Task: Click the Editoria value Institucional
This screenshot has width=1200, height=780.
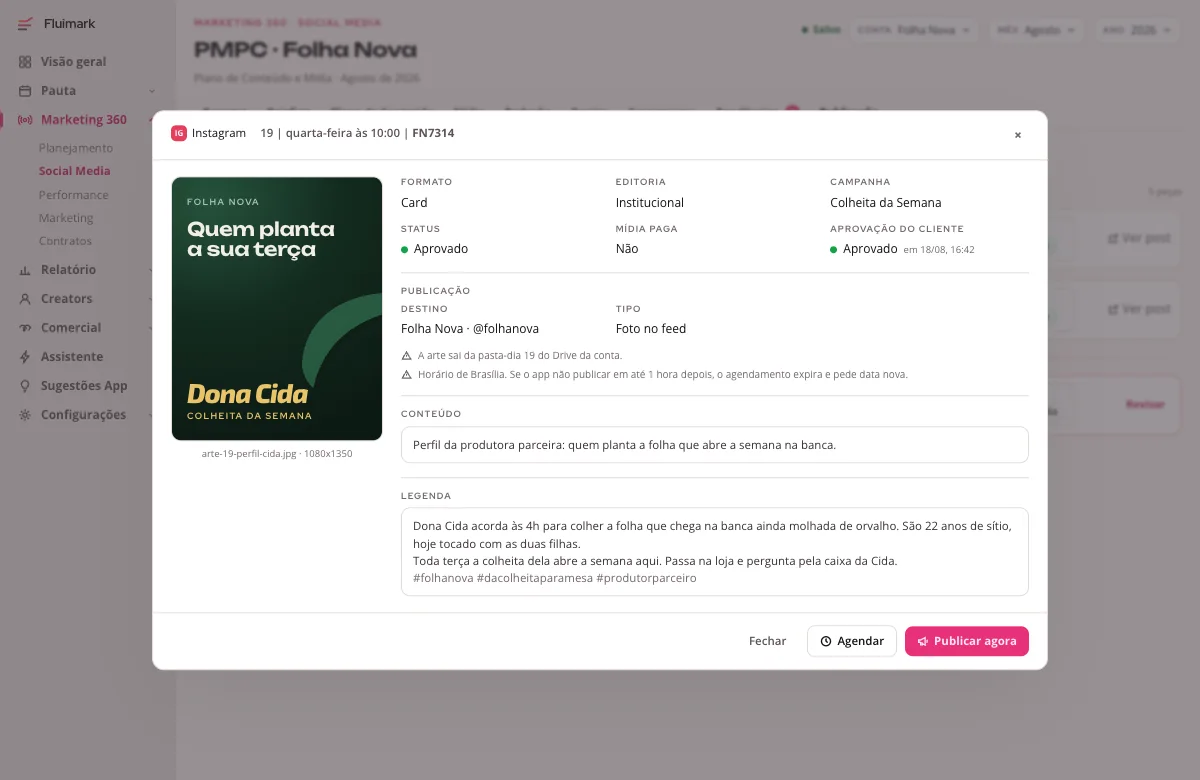Action: click(x=650, y=202)
